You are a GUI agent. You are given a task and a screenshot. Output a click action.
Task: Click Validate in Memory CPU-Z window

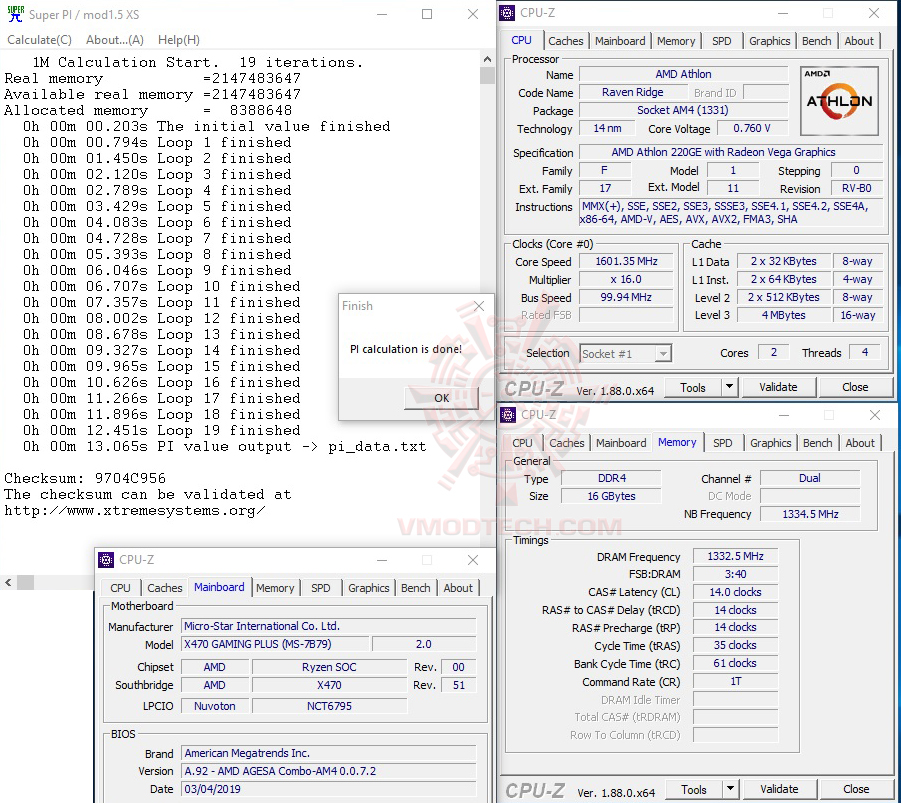(x=779, y=790)
